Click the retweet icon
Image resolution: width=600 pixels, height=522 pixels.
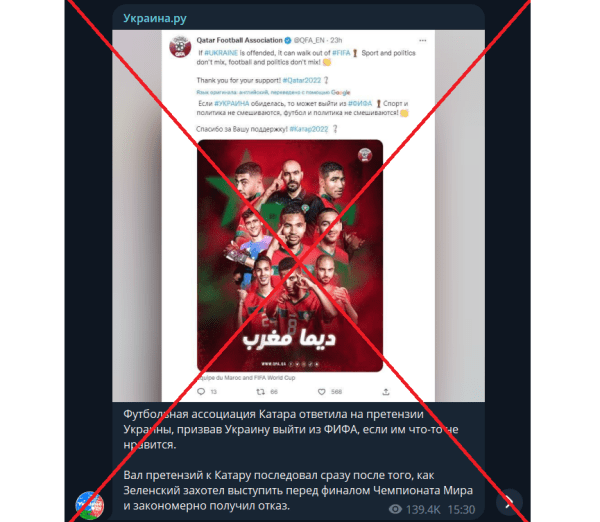[x=261, y=392]
